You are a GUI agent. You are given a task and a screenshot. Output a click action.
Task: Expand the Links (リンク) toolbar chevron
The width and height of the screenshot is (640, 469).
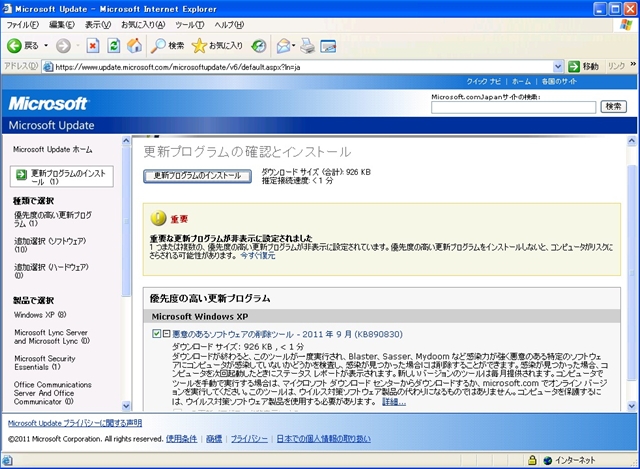633,64
